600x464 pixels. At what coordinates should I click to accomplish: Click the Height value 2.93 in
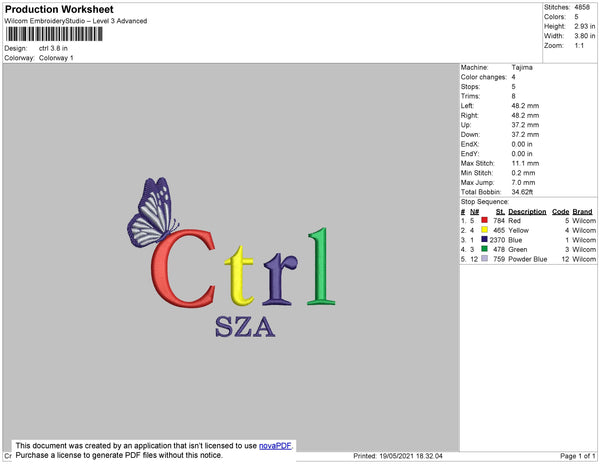[x=585, y=26]
